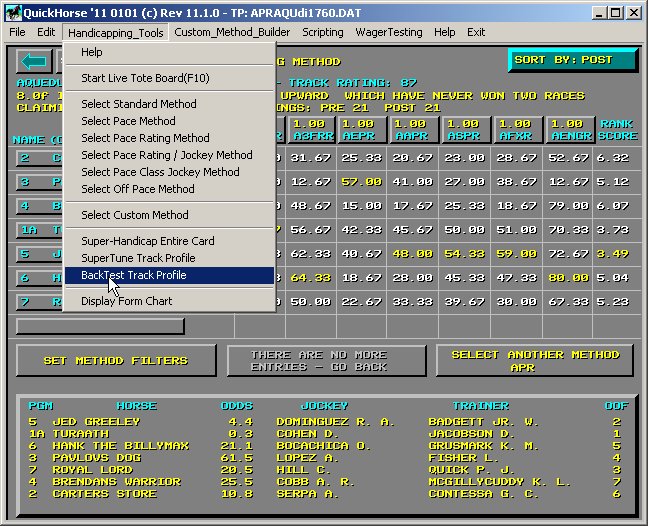Open Display Form Chart from menu
The image size is (648, 526).
[x=126, y=301]
